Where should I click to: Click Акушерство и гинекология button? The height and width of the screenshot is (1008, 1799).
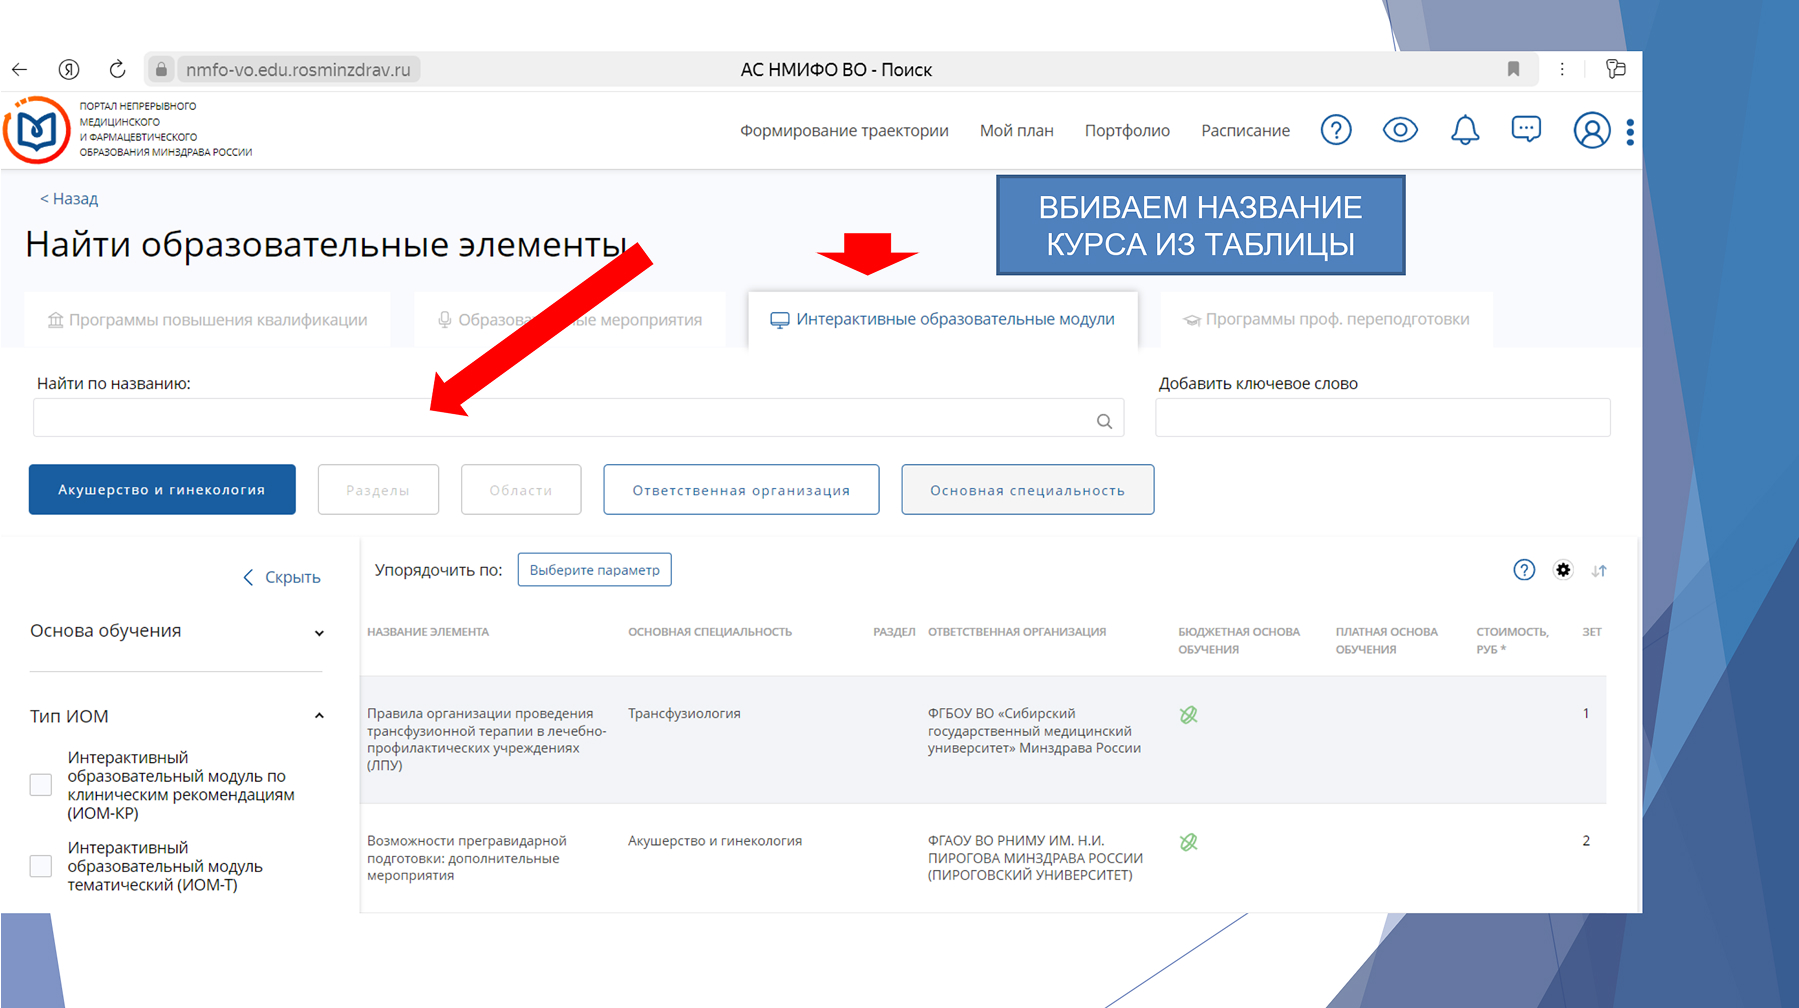tap(162, 490)
